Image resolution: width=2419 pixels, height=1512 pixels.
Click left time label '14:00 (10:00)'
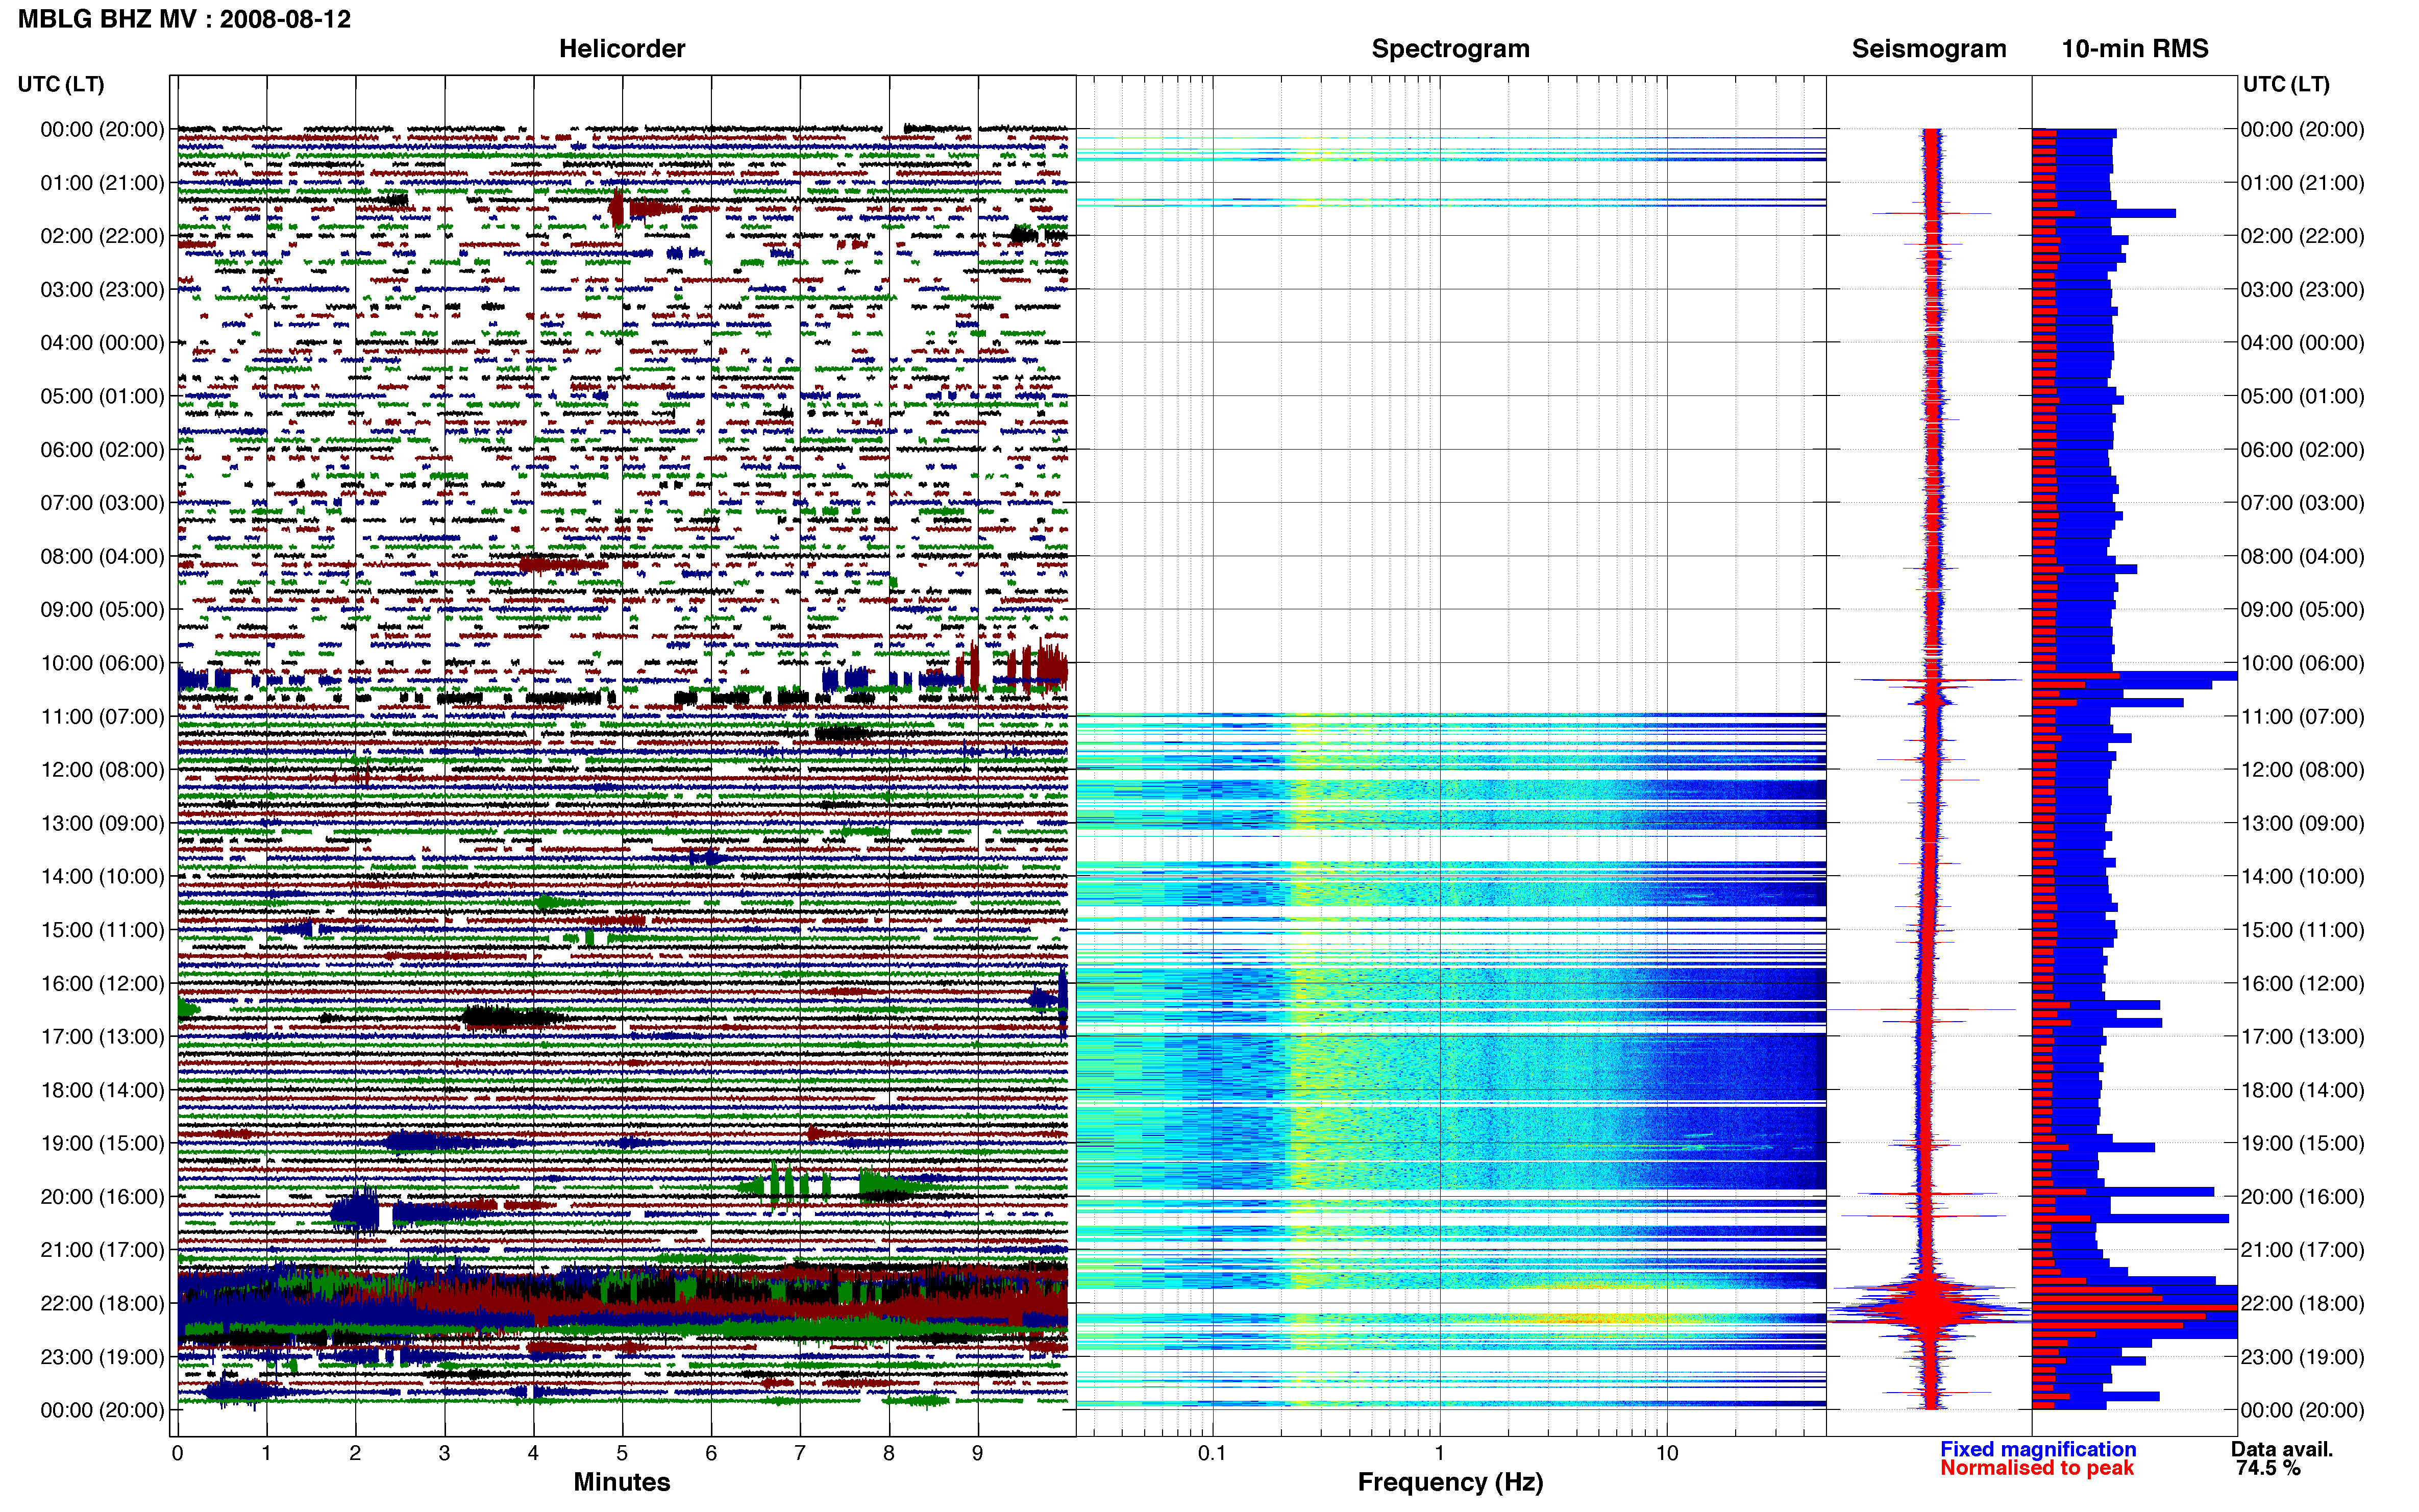pyautogui.click(x=102, y=876)
